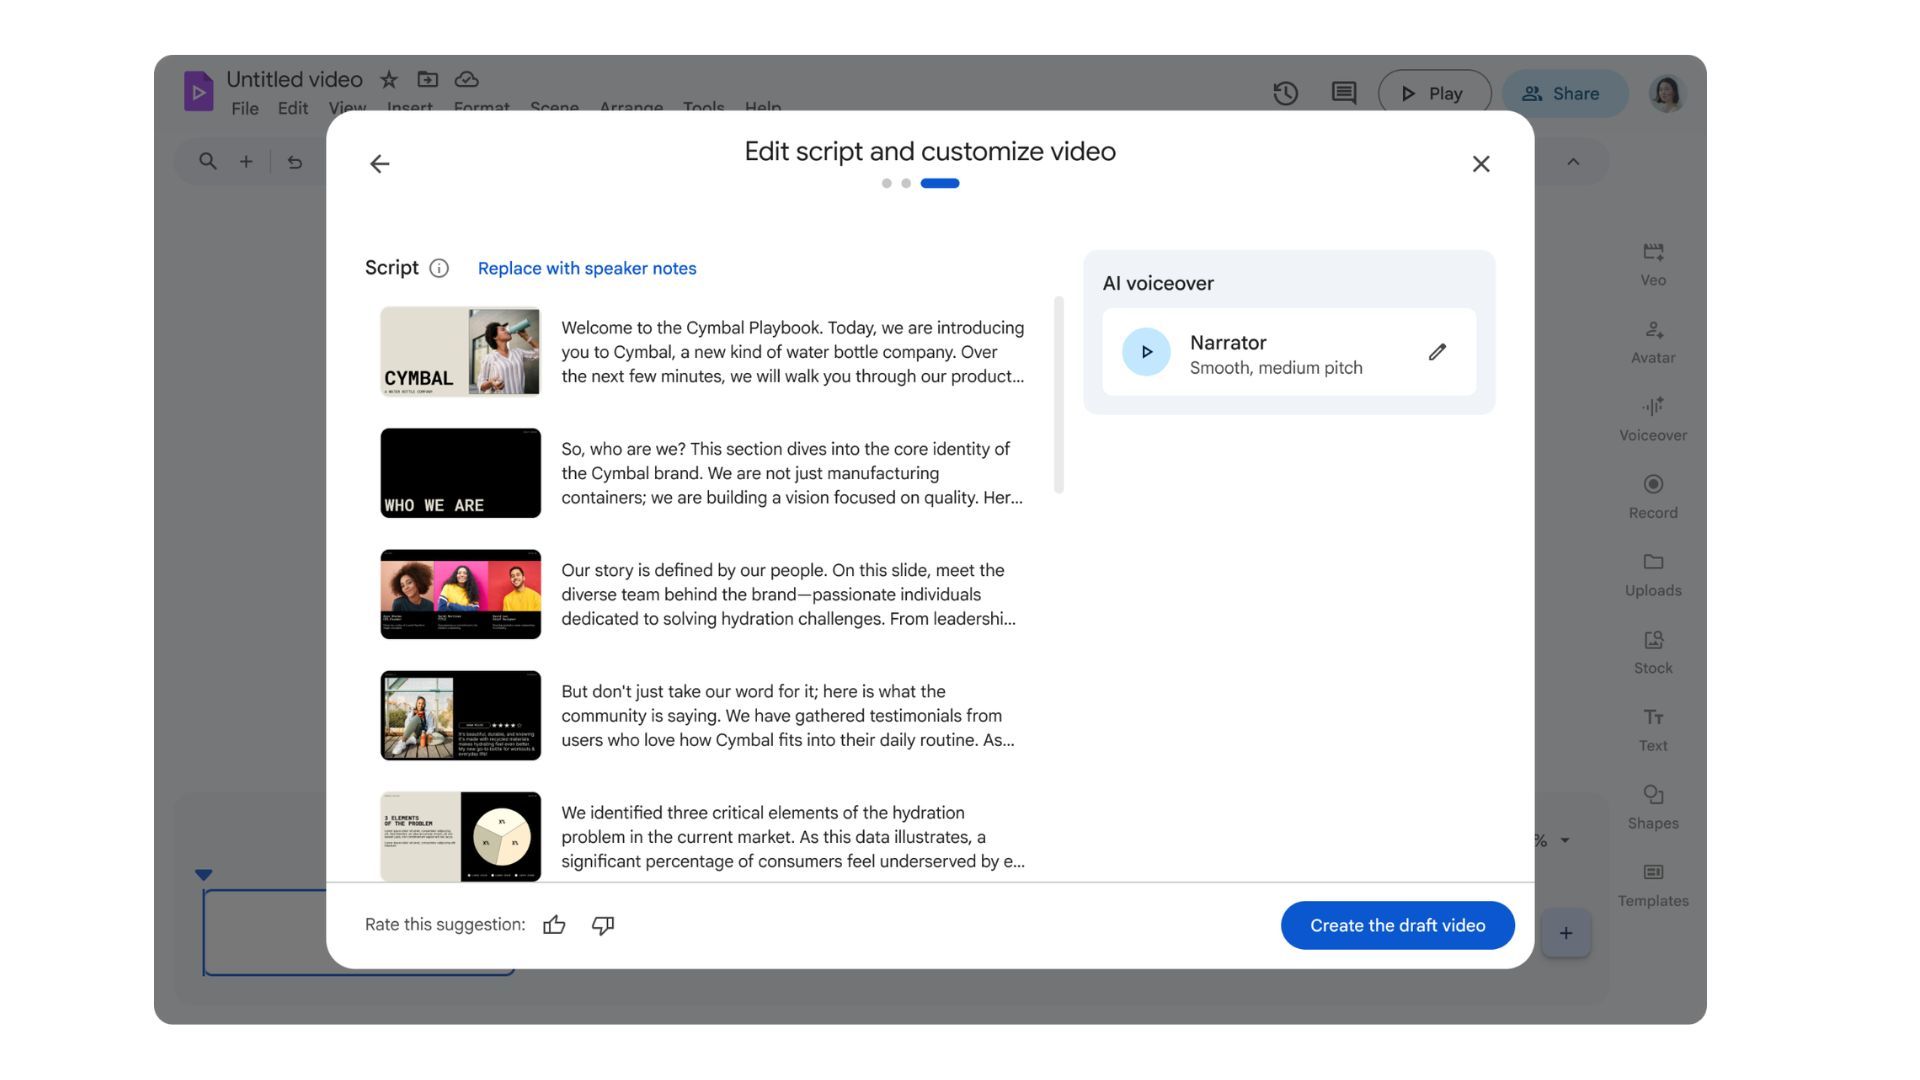Edit the script starting 'But don't just take our word'
This screenshot has width=1920, height=1080.
point(788,715)
